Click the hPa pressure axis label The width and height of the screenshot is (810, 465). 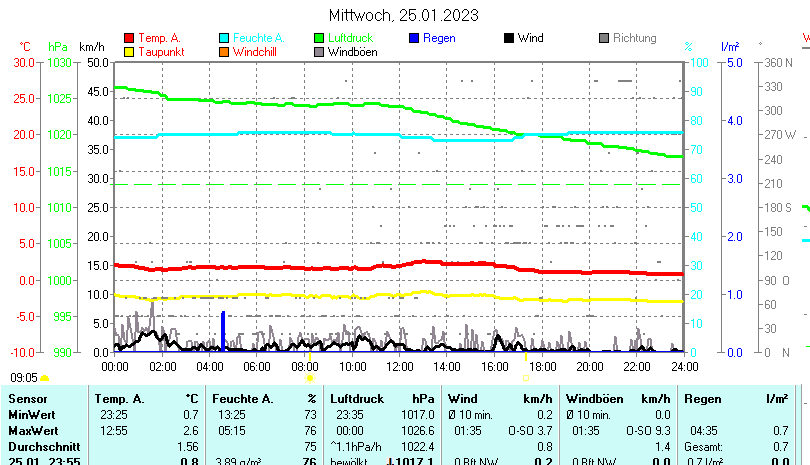(58, 47)
